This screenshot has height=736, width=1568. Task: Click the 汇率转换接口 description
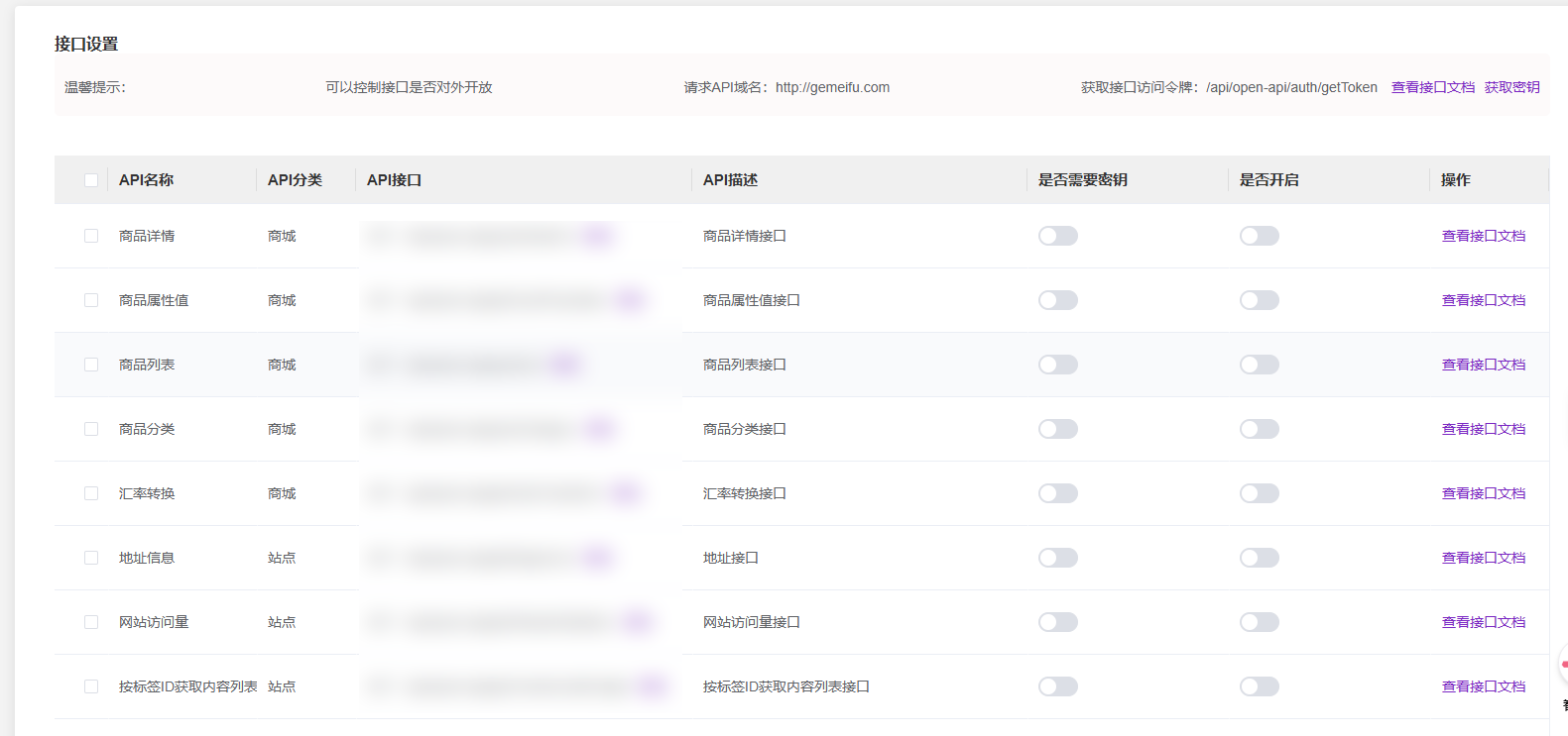pos(745,493)
